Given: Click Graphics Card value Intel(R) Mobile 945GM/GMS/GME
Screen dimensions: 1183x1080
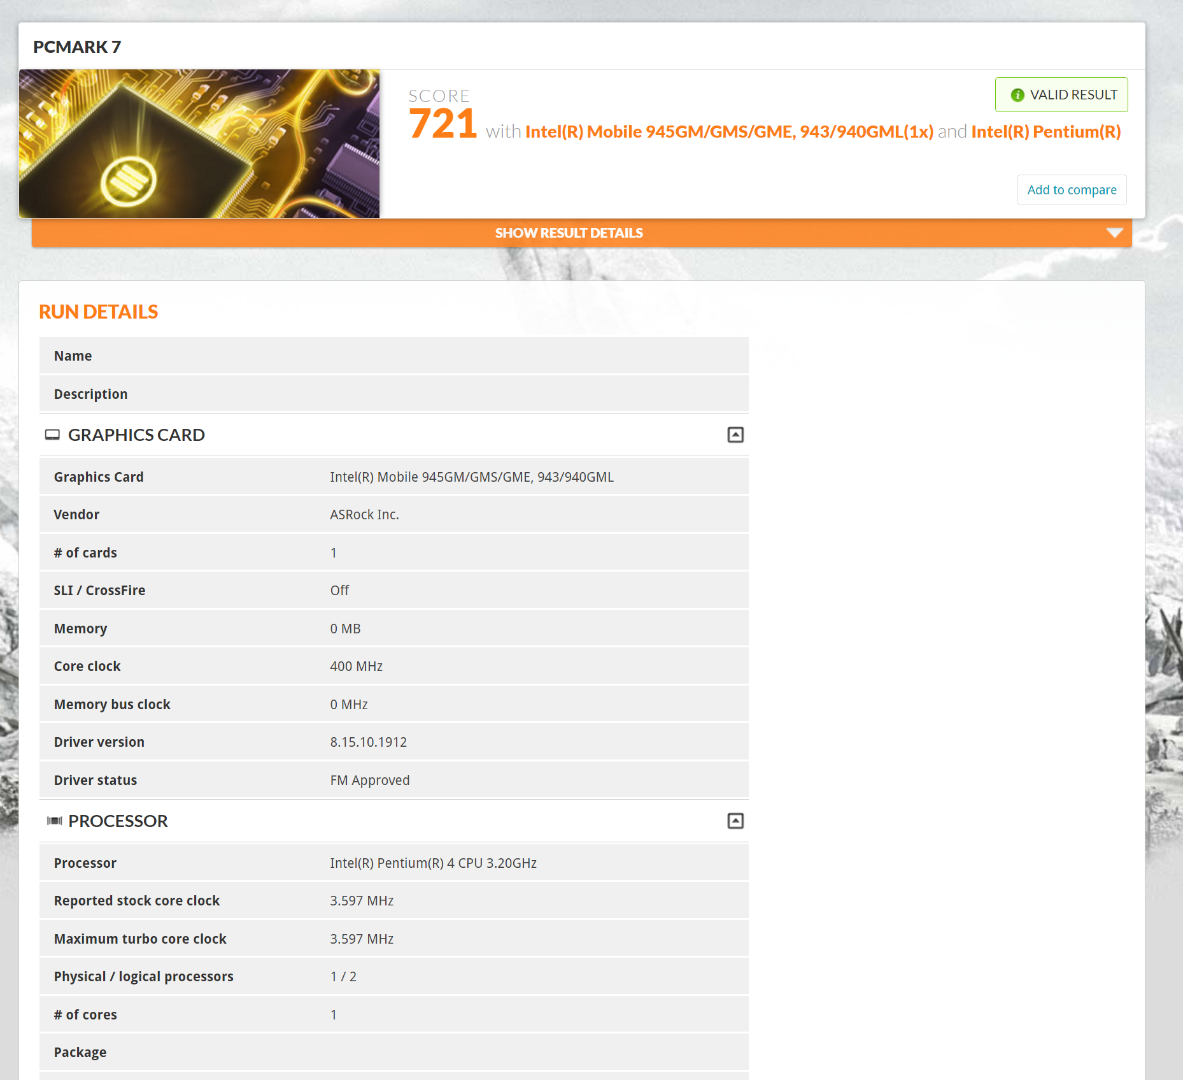Looking at the screenshot, I should point(472,477).
